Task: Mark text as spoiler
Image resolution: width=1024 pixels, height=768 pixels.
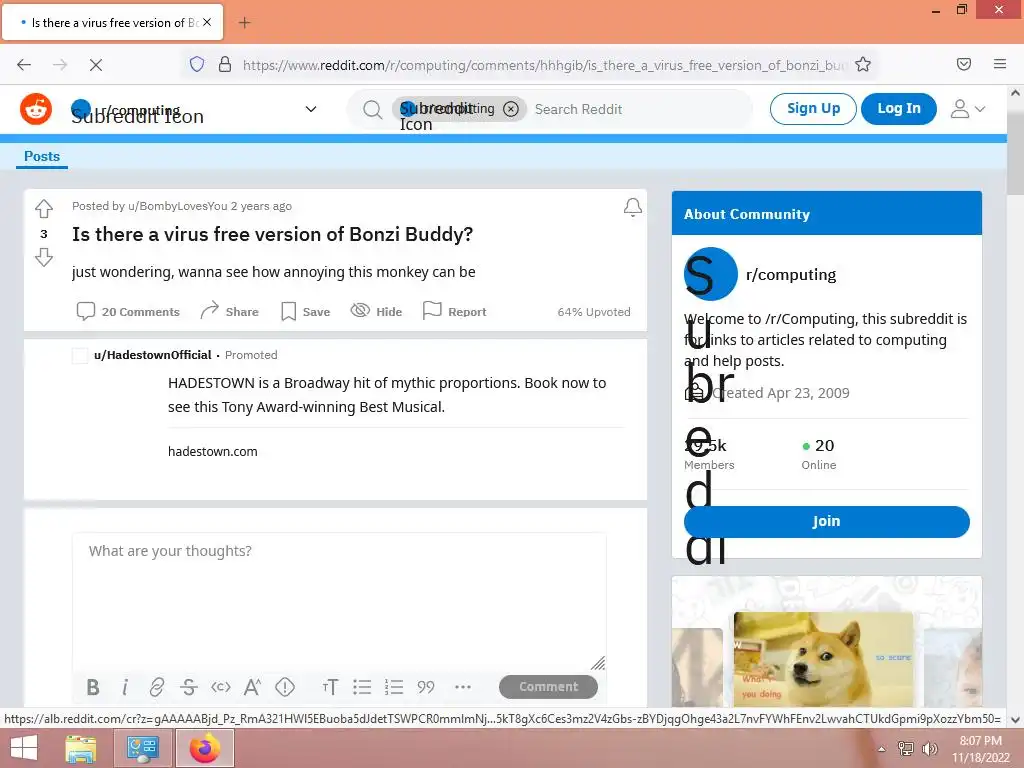Action: [x=285, y=687]
